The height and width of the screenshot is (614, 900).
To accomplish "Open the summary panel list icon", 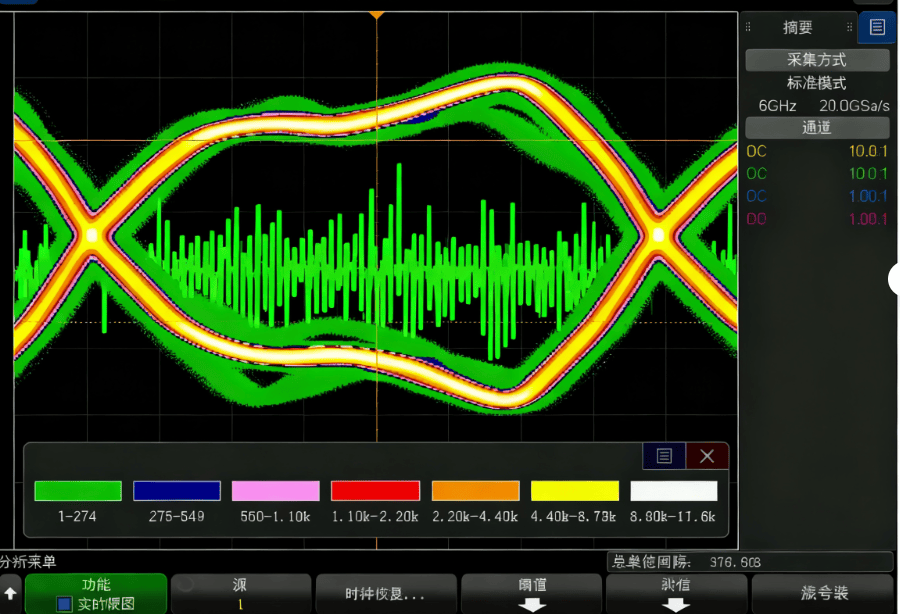I will point(877,28).
